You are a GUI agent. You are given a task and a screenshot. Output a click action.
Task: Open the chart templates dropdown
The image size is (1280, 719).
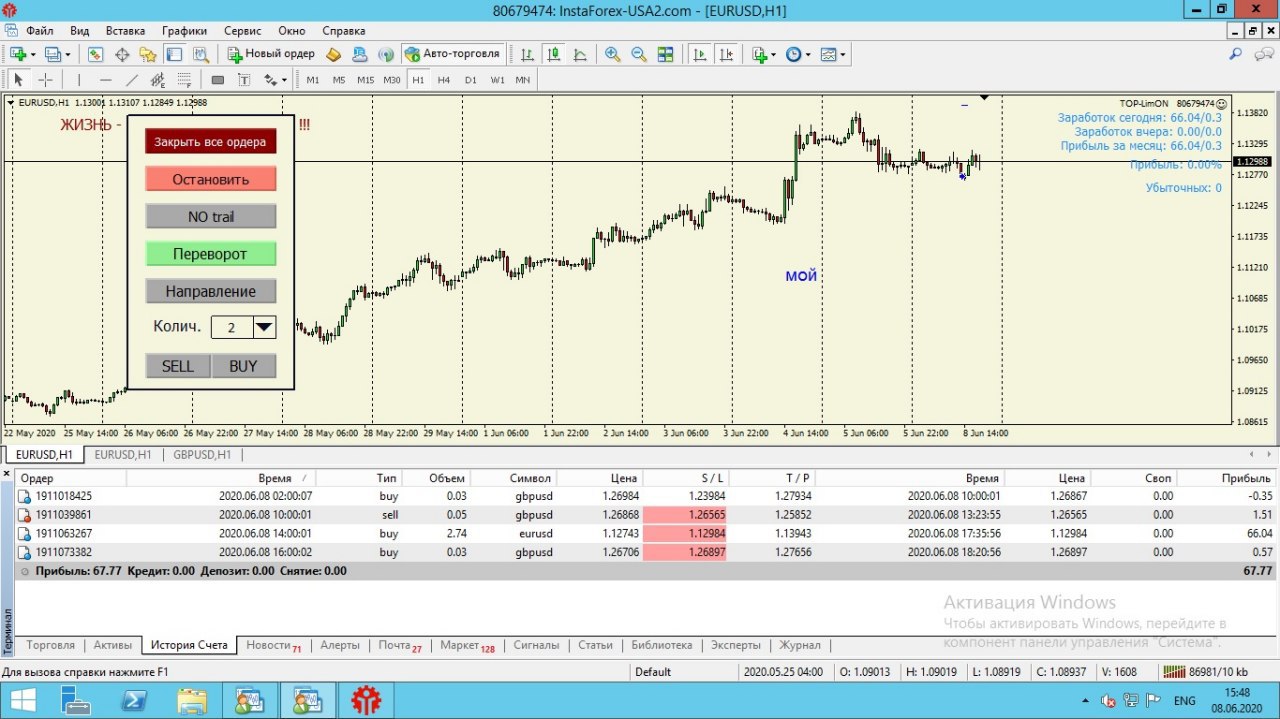(x=832, y=54)
